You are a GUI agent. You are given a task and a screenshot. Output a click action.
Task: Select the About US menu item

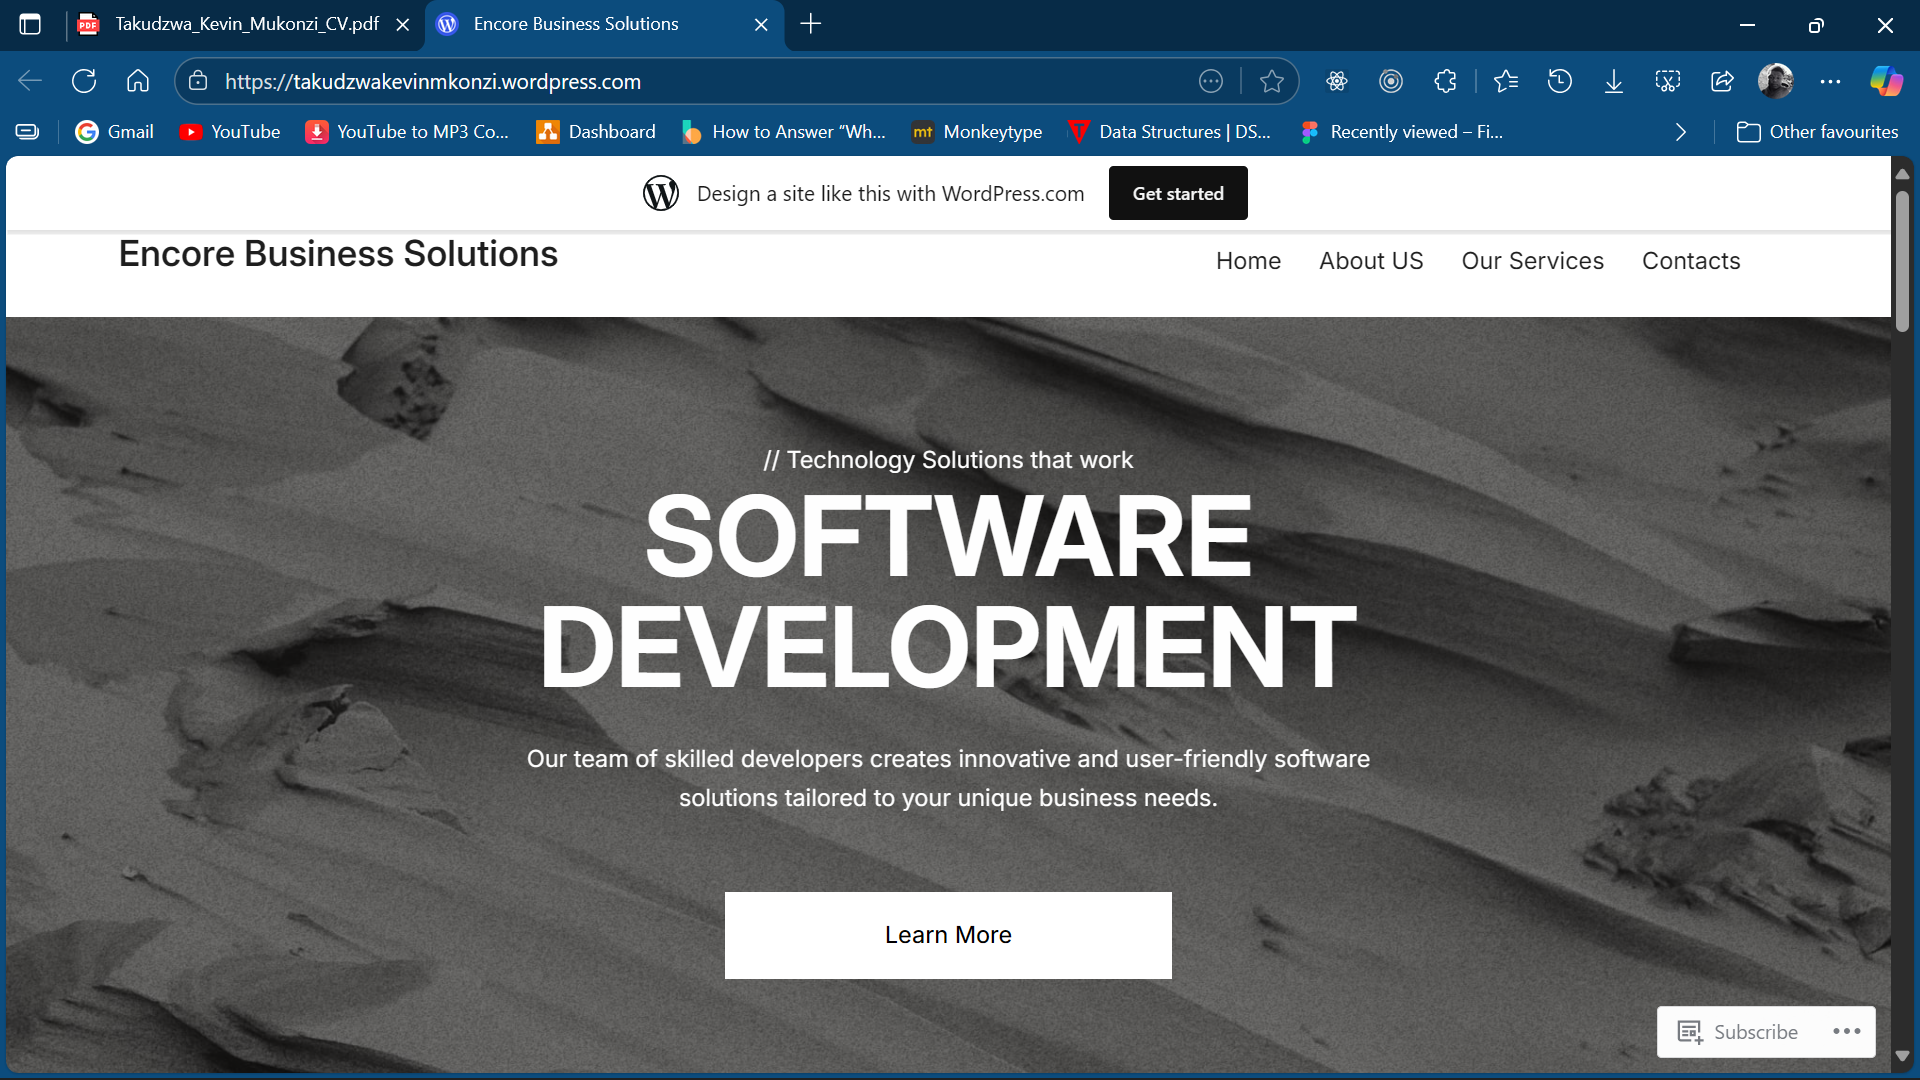click(1370, 261)
